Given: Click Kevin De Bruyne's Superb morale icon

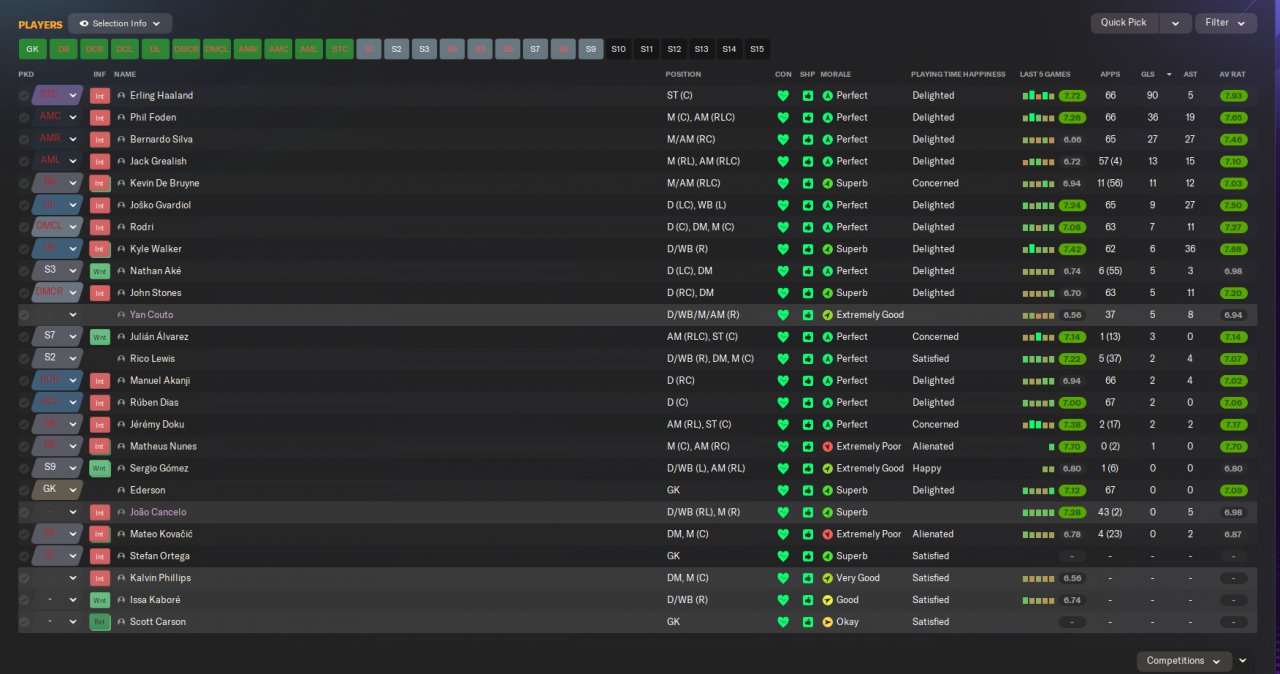Looking at the screenshot, I should tap(827, 184).
